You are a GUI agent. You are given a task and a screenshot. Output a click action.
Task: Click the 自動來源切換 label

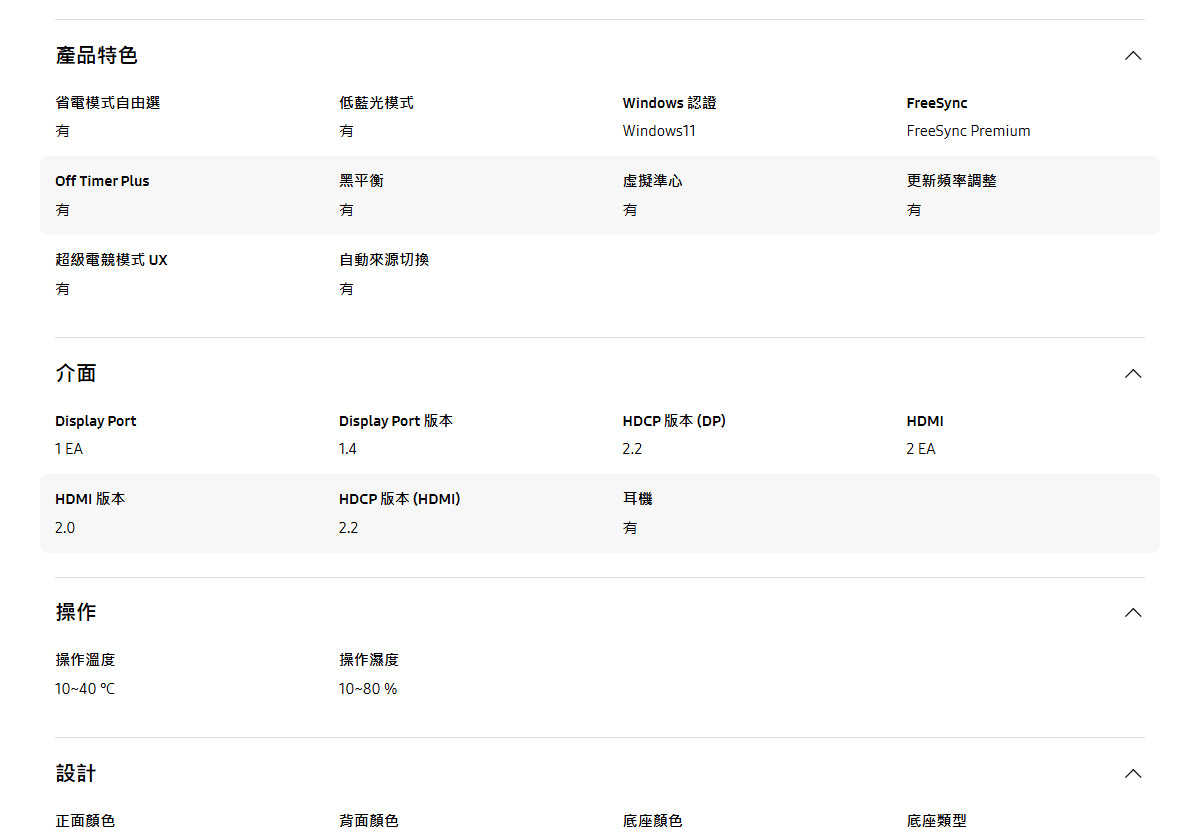tap(384, 260)
